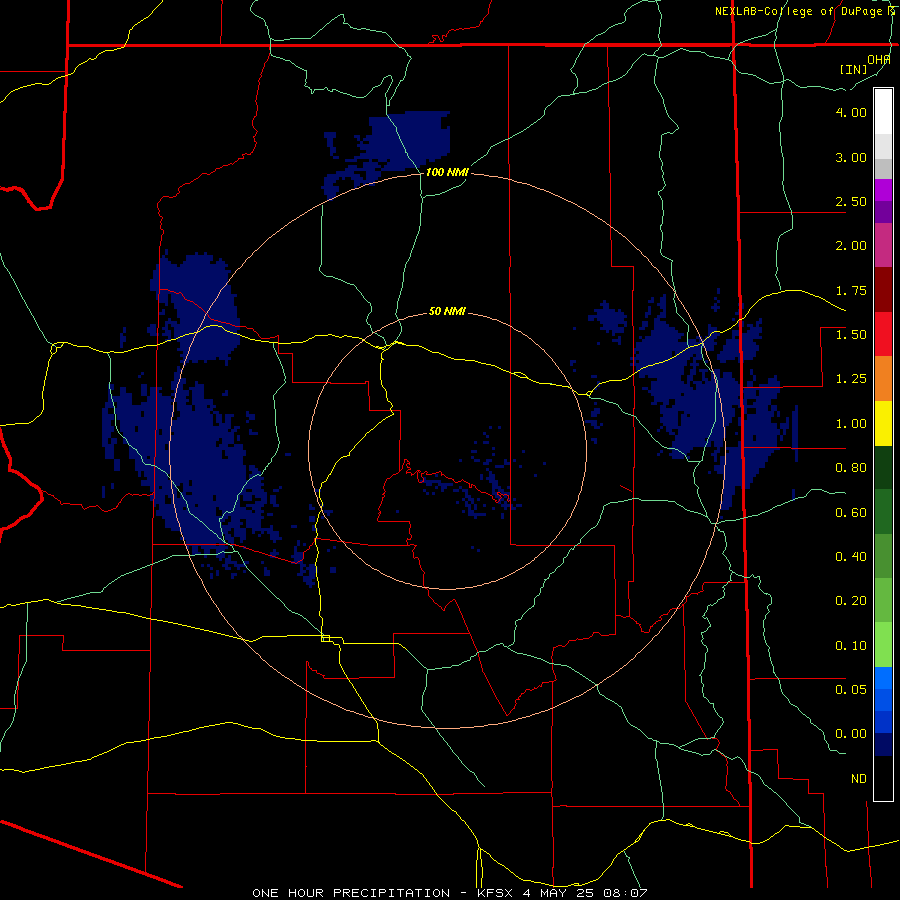The width and height of the screenshot is (900, 900).
Task: Click the 100 NMI range ring label
Action: [447, 172]
